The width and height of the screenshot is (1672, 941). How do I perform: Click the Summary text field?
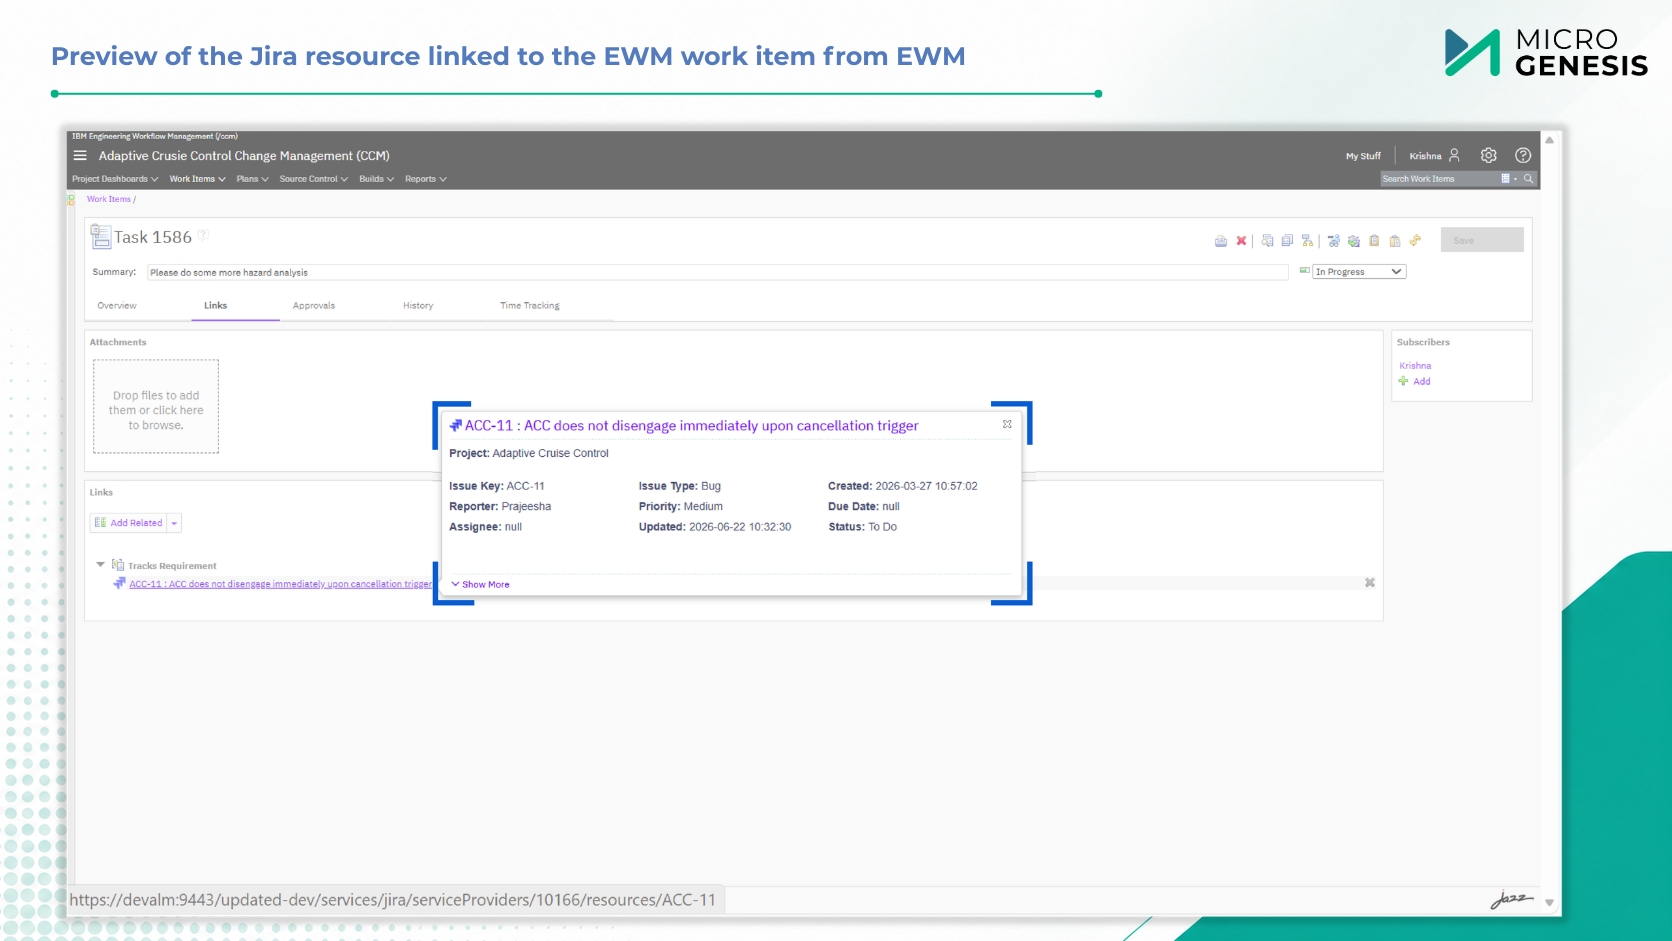pyautogui.click(x=718, y=272)
